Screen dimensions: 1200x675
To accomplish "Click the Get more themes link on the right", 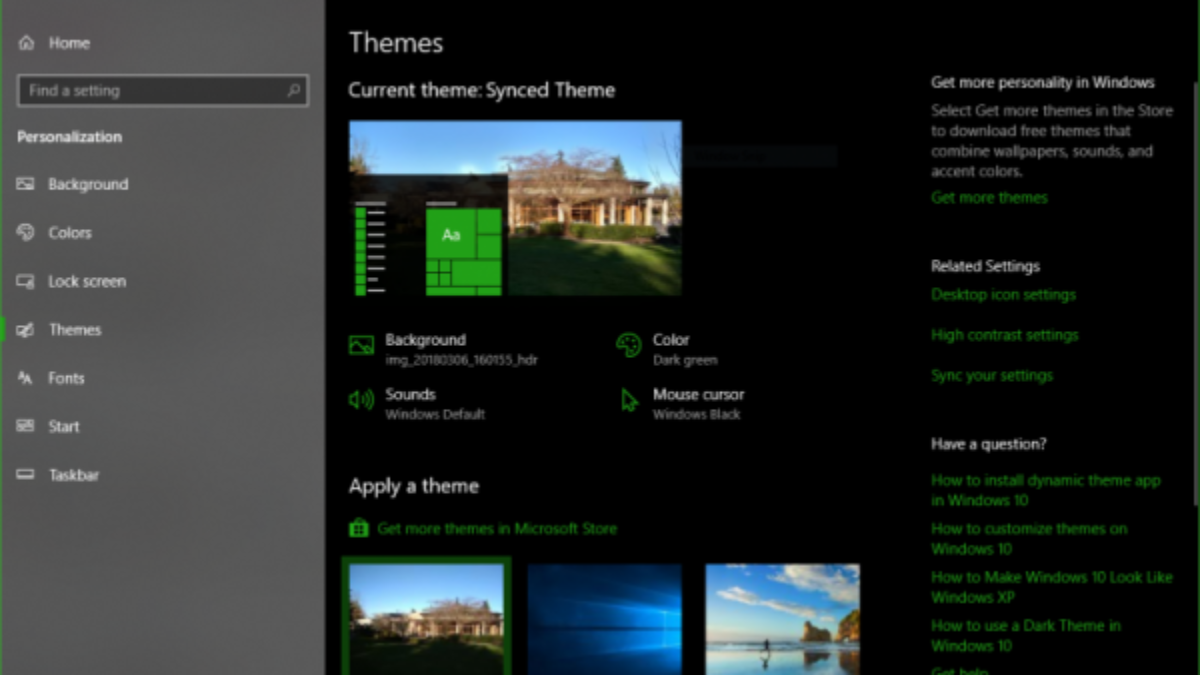I will point(989,197).
